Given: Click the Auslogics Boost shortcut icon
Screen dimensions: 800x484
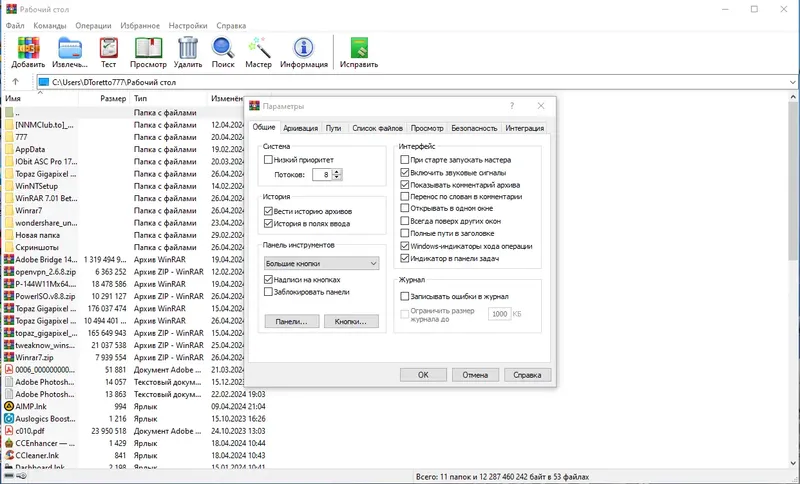Looking at the screenshot, I should [9, 419].
